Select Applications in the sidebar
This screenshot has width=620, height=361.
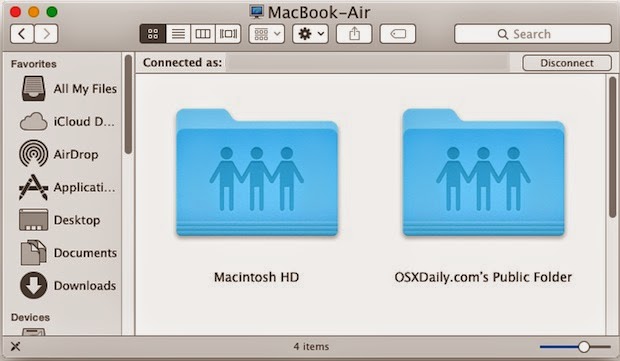67,187
